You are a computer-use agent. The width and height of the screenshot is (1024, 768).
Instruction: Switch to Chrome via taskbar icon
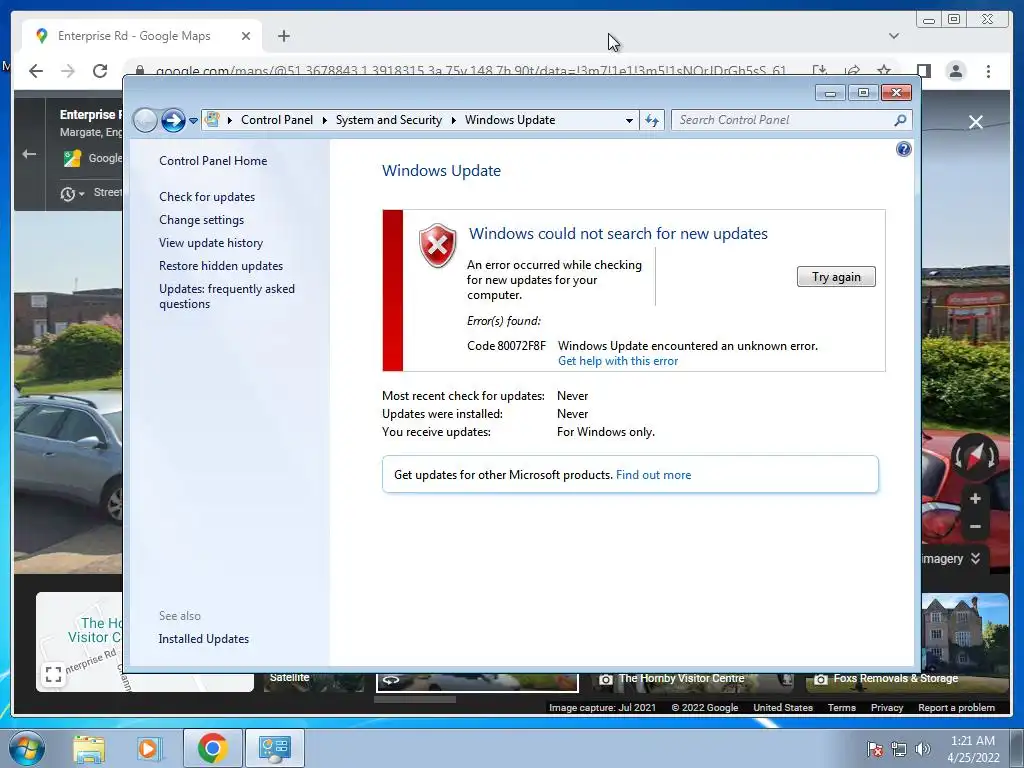[x=212, y=748]
